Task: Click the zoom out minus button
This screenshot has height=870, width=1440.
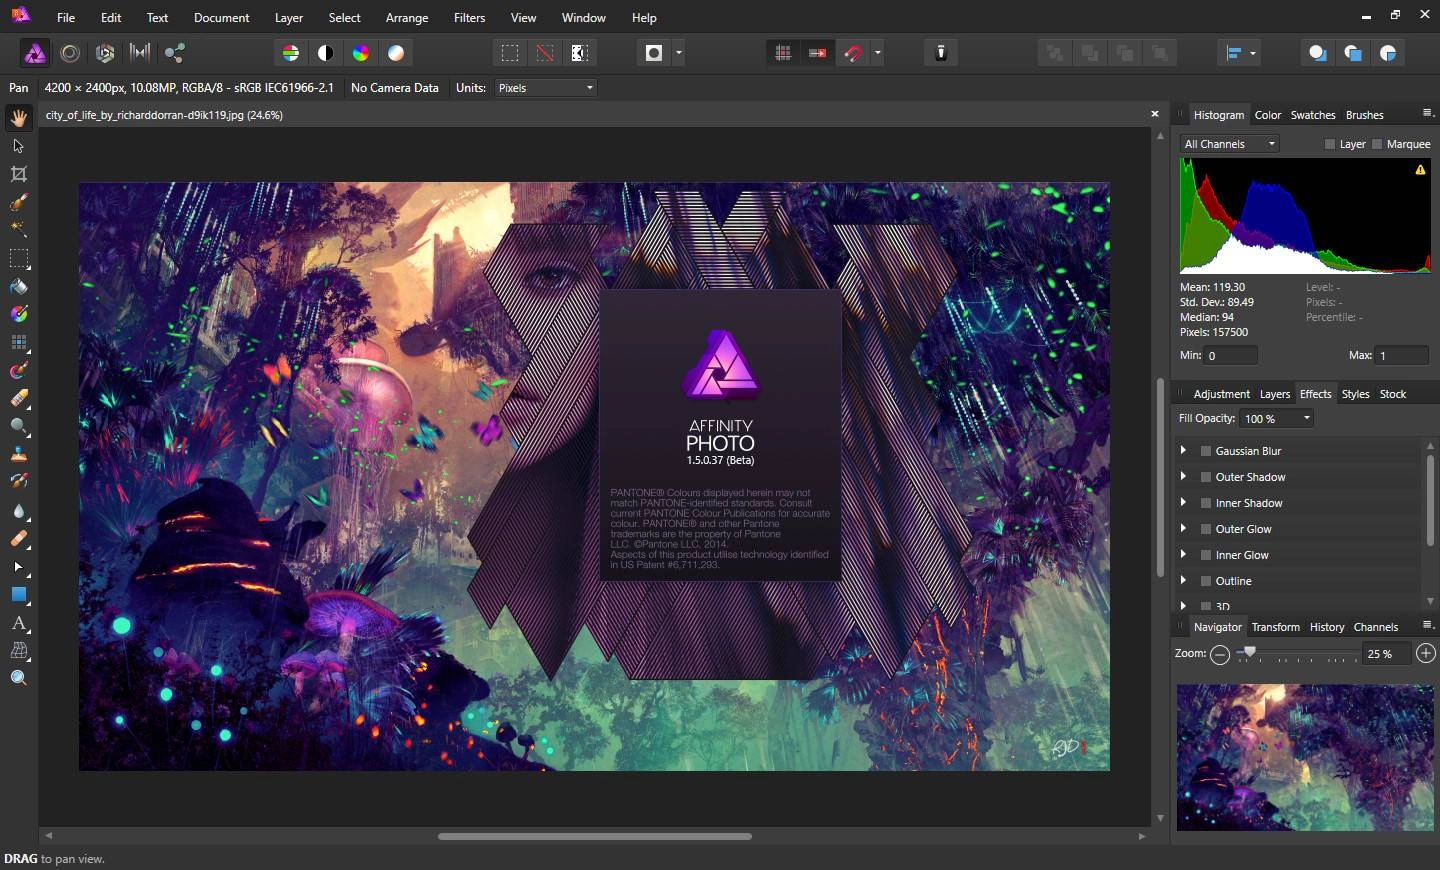Action: point(1220,654)
